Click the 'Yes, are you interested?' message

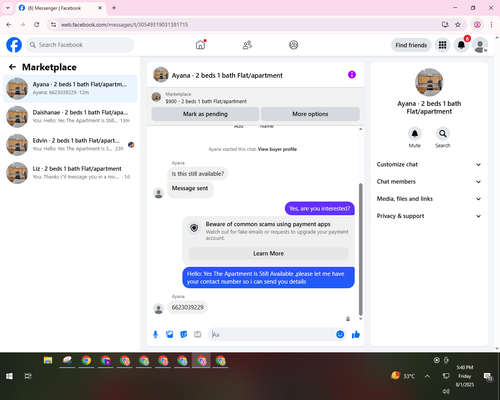point(320,209)
